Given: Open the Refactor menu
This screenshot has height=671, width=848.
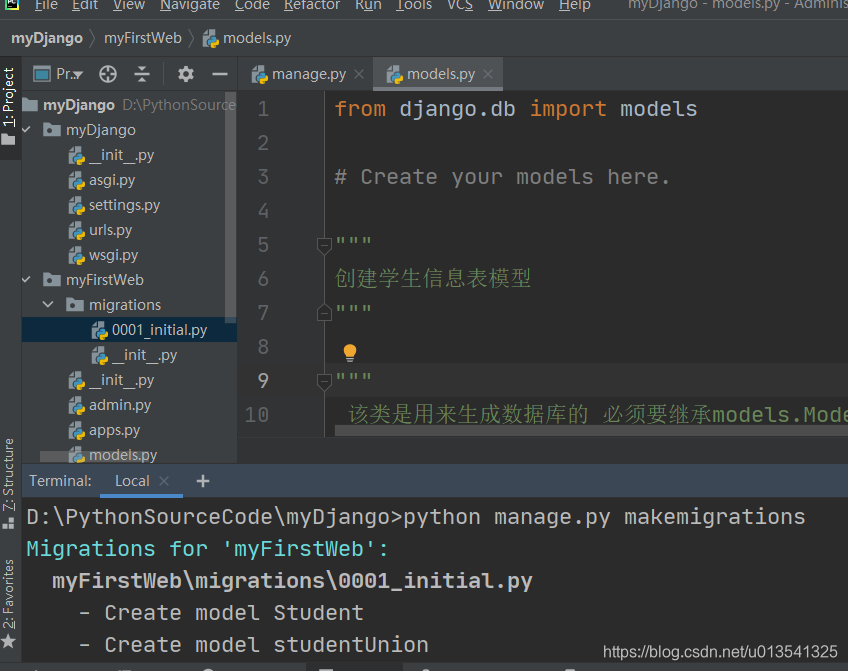Looking at the screenshot, I should pos(312,5).
